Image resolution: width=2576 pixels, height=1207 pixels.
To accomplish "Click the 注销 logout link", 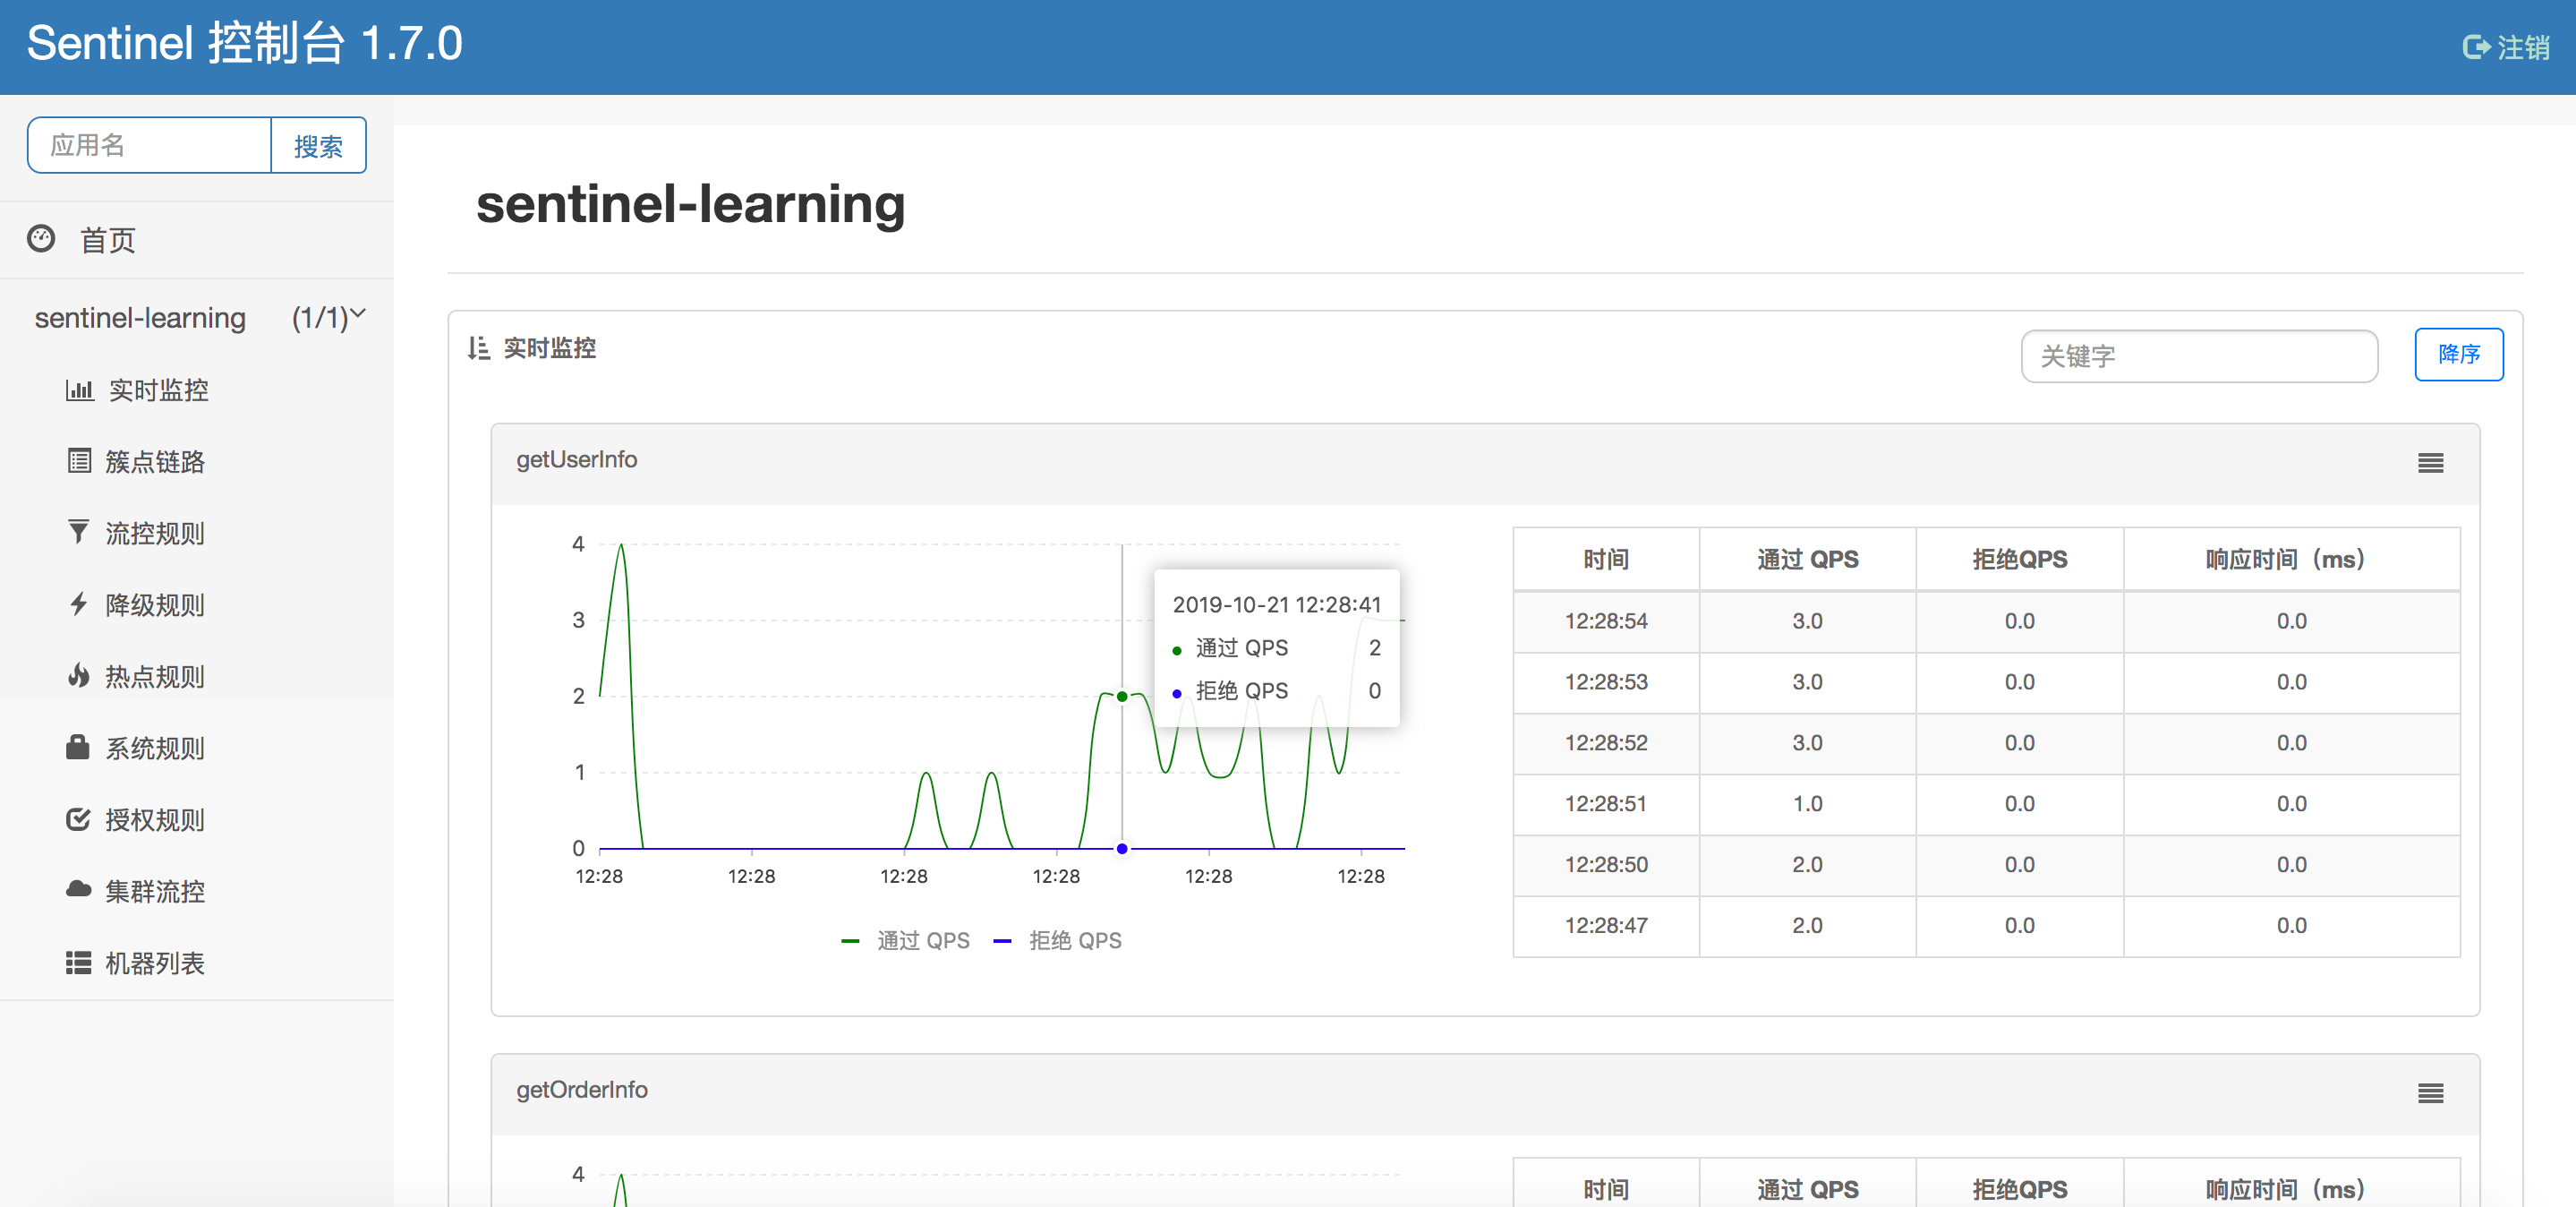I will click(x=2506, y=47).
